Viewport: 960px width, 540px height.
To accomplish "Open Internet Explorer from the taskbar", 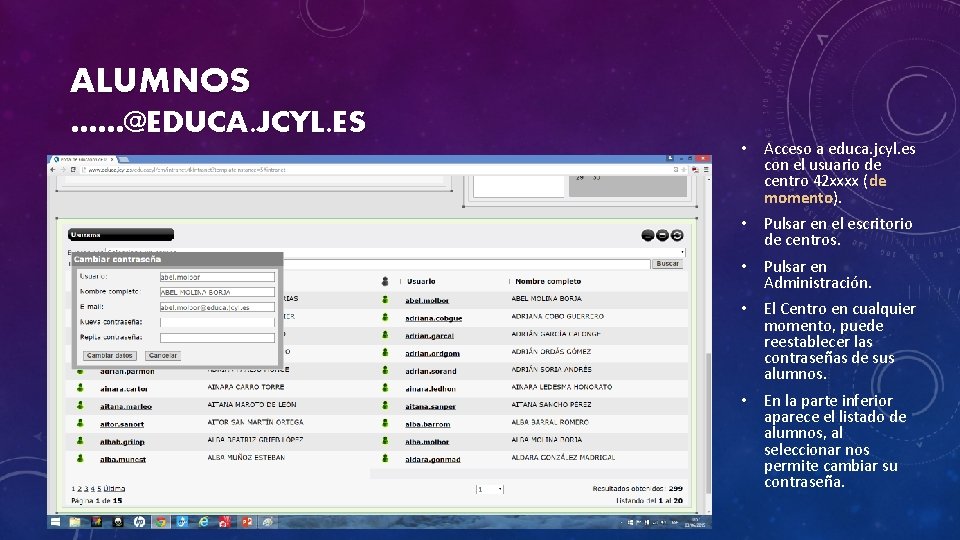I will click(x=204, y=522).
